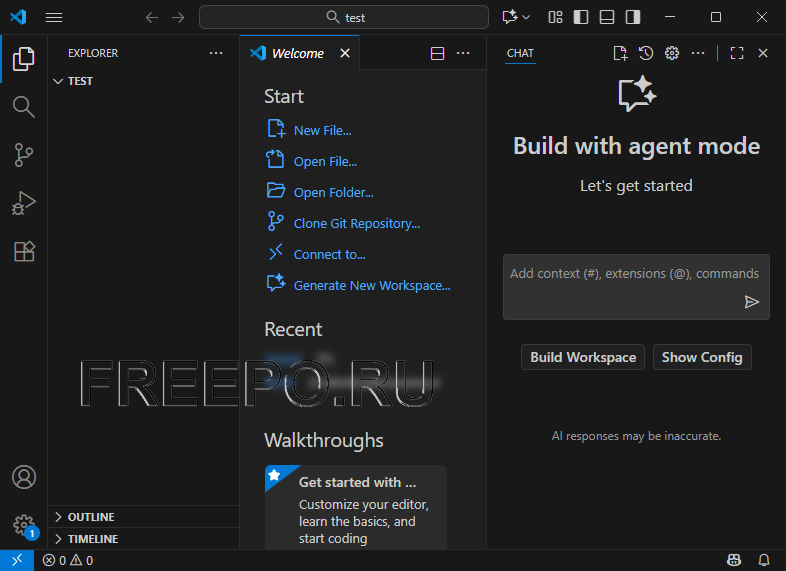Click the New File... link

click(322, 130)
